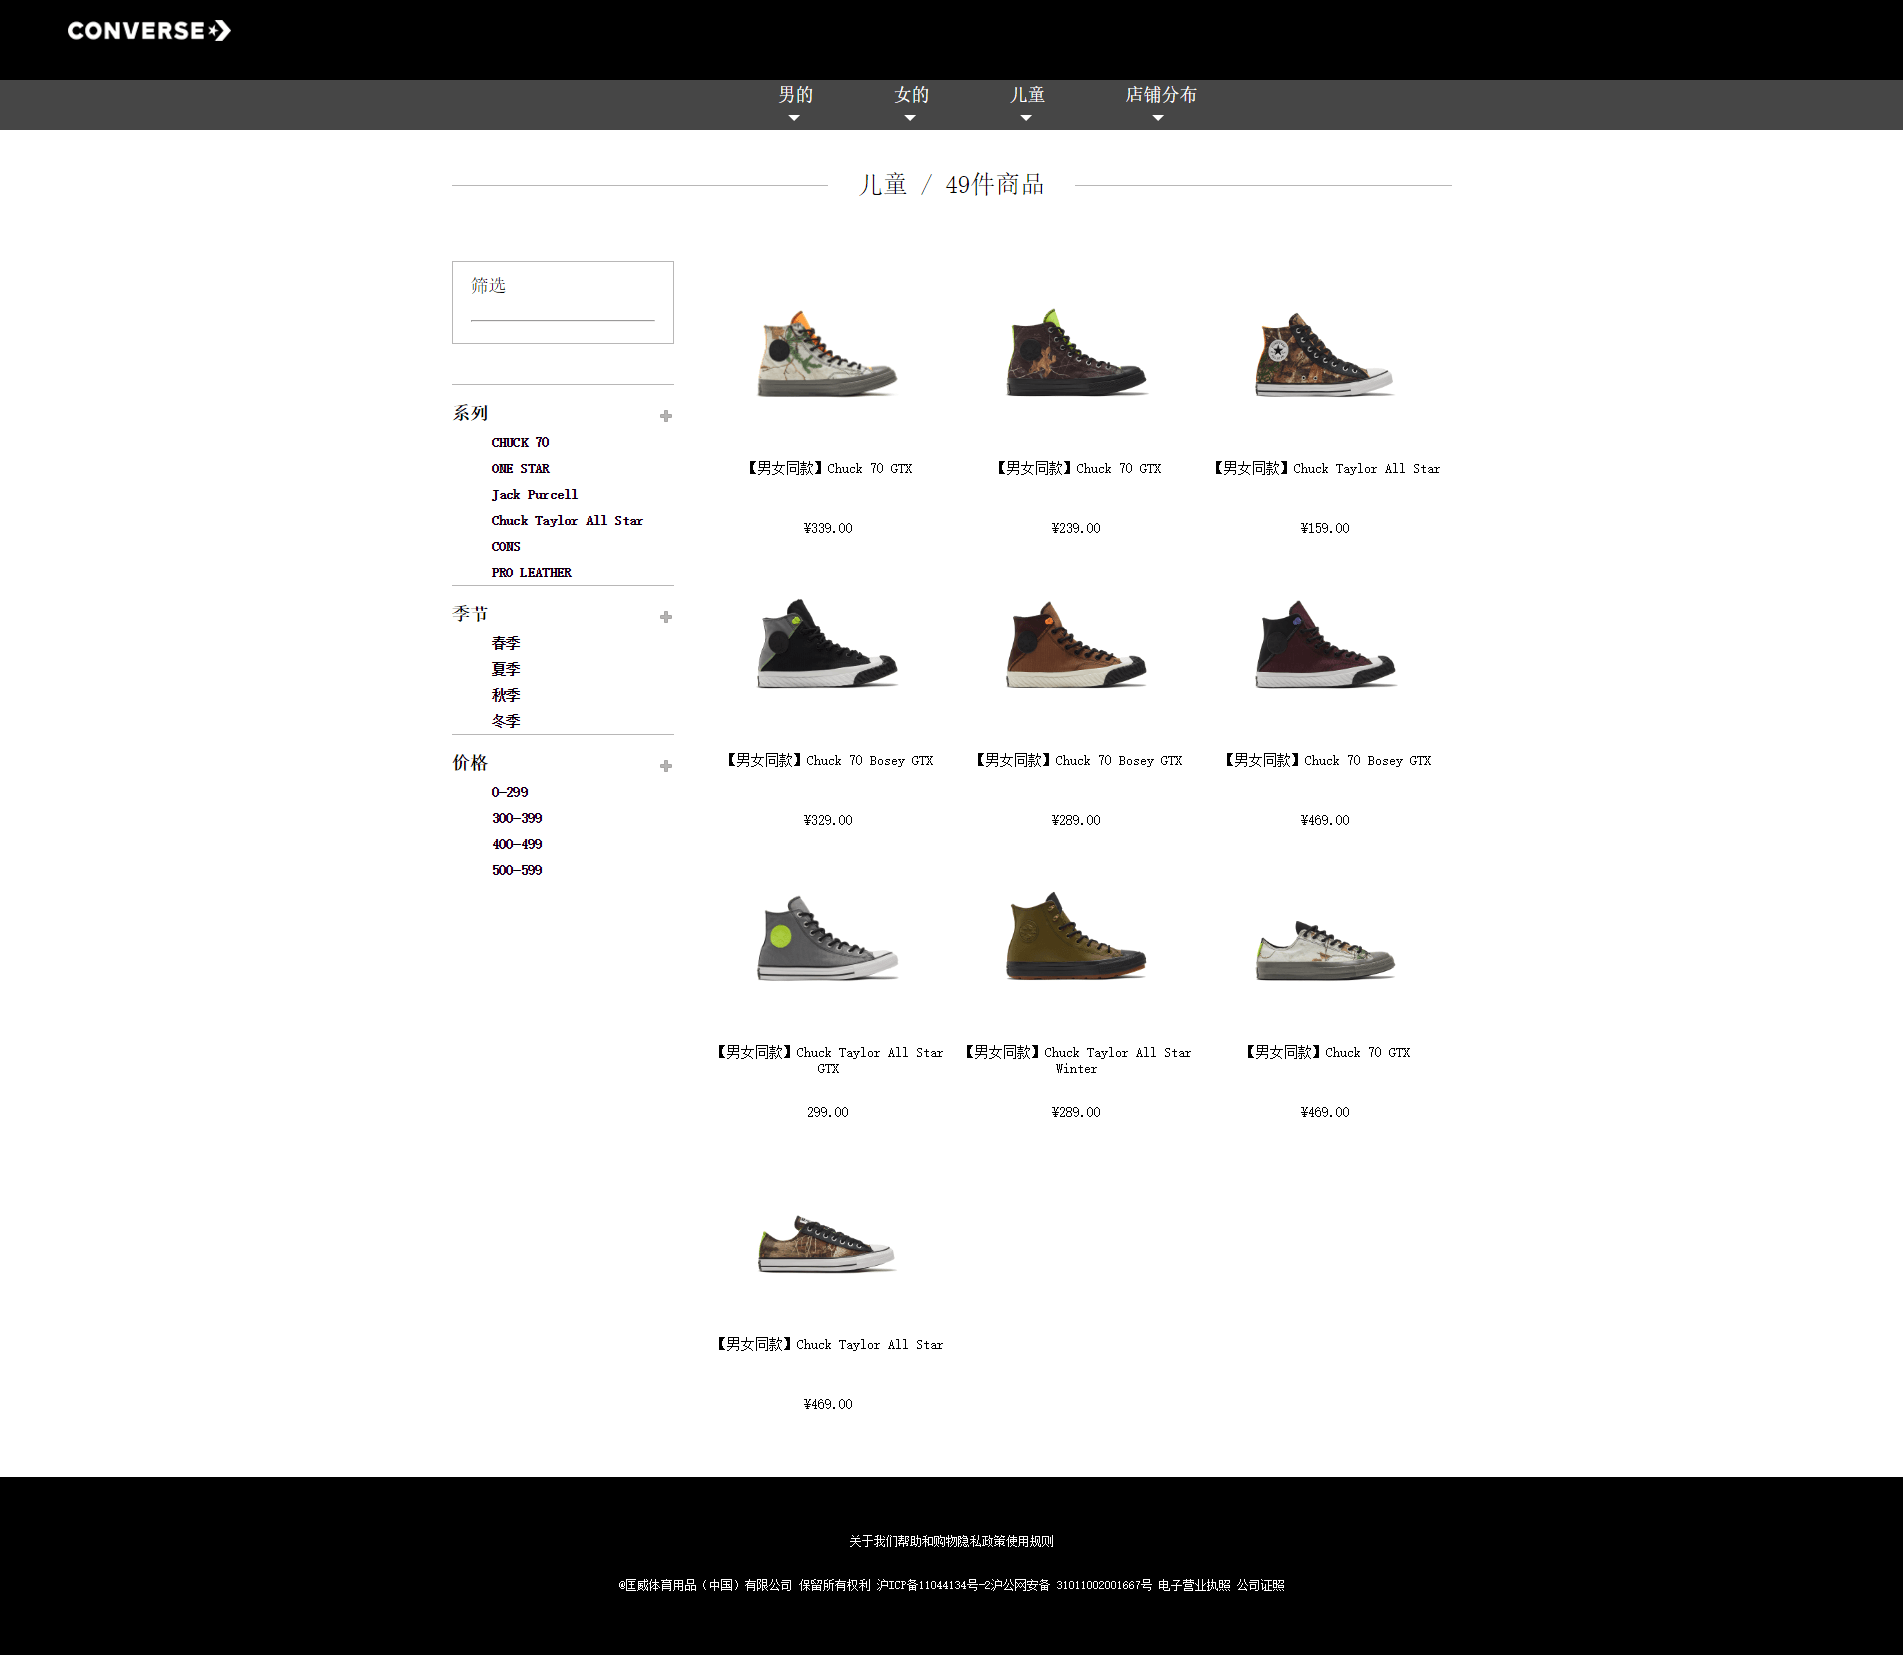View the olive Chuck Taylor Winter boot image

1076,937
